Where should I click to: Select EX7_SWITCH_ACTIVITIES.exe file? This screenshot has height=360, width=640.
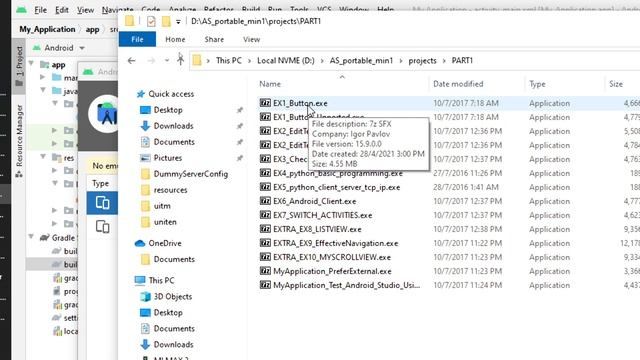coord(322,215)
